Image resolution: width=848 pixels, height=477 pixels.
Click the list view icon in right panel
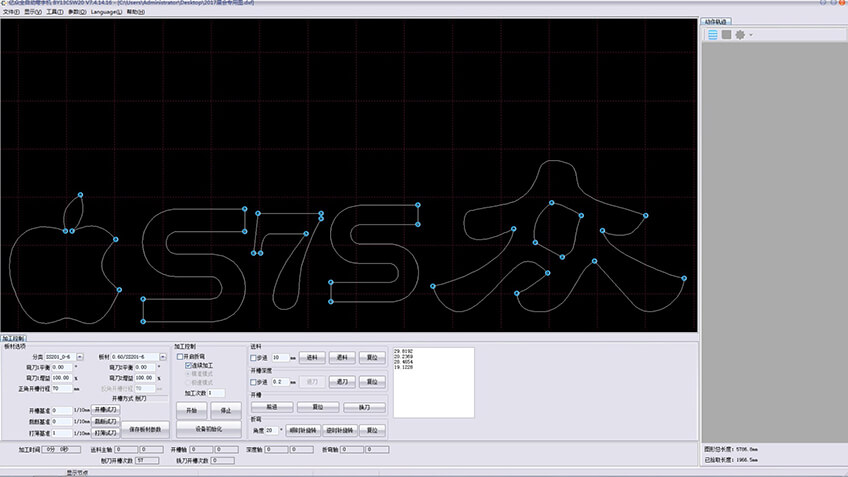coord(713,35)
